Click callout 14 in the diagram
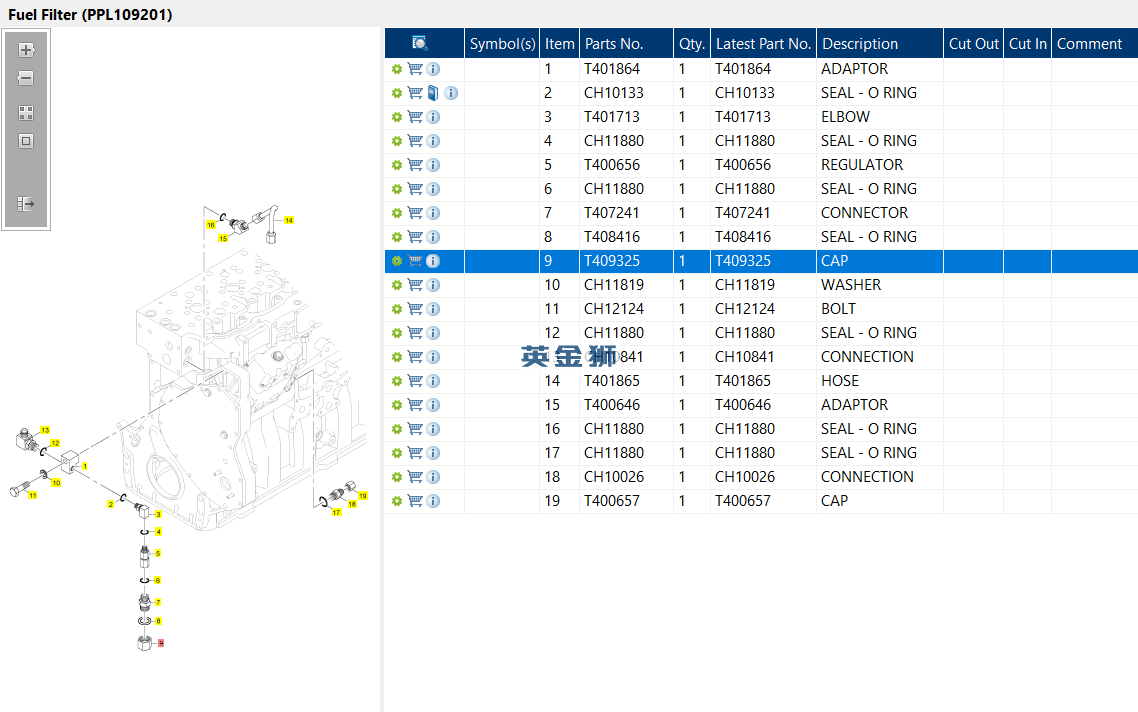This screenshot has height=712, width=1138. (x=289, y=220)
